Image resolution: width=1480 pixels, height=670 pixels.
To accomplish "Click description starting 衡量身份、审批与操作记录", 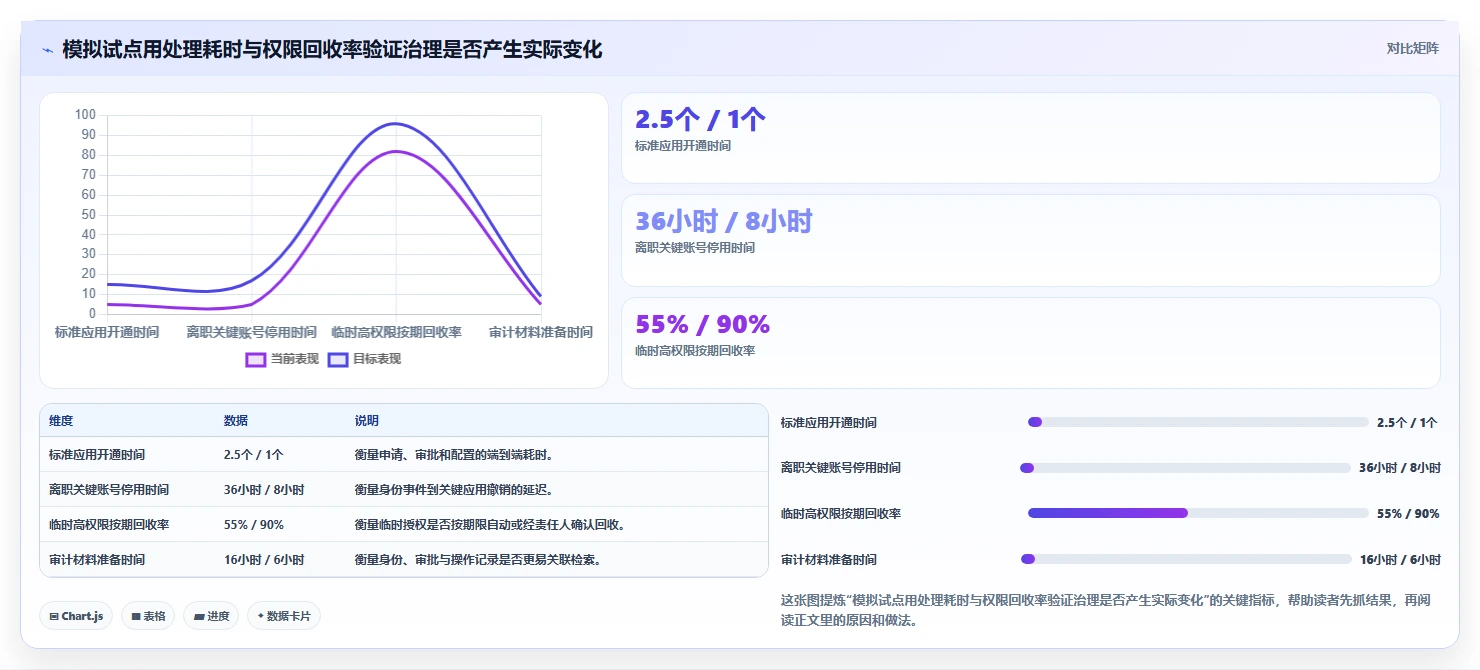I will (478, 560).
